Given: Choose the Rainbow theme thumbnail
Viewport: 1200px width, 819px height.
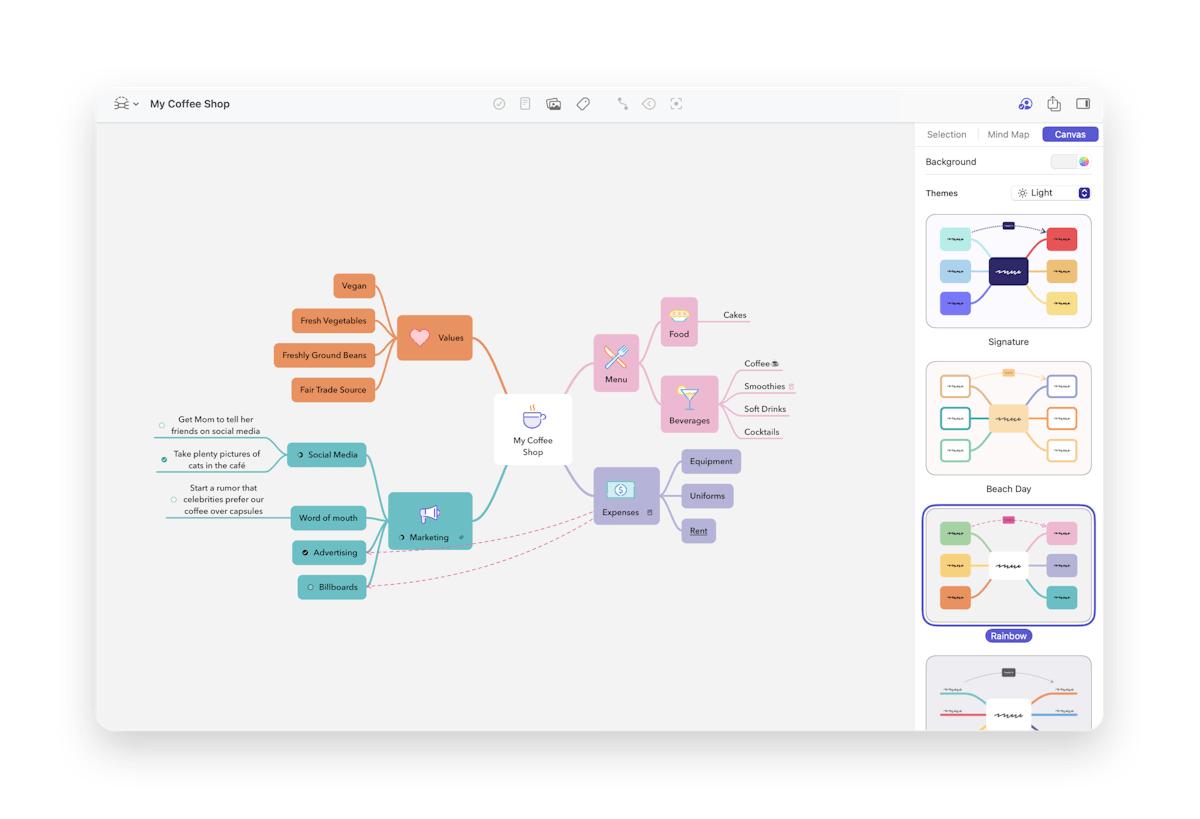Looking at the screenshot, I should click(x=1008, y=565).
